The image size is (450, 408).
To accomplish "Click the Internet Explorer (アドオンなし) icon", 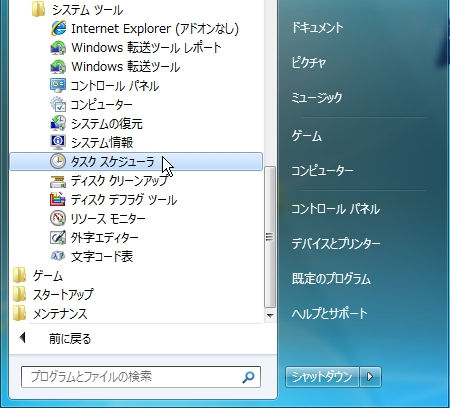I will (x=58, y=28).
